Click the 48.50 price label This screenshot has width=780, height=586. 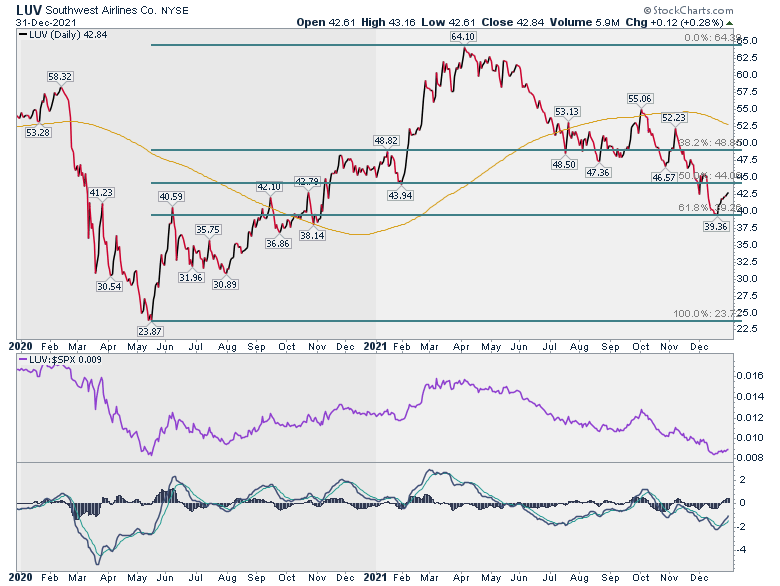coord(564,164)
